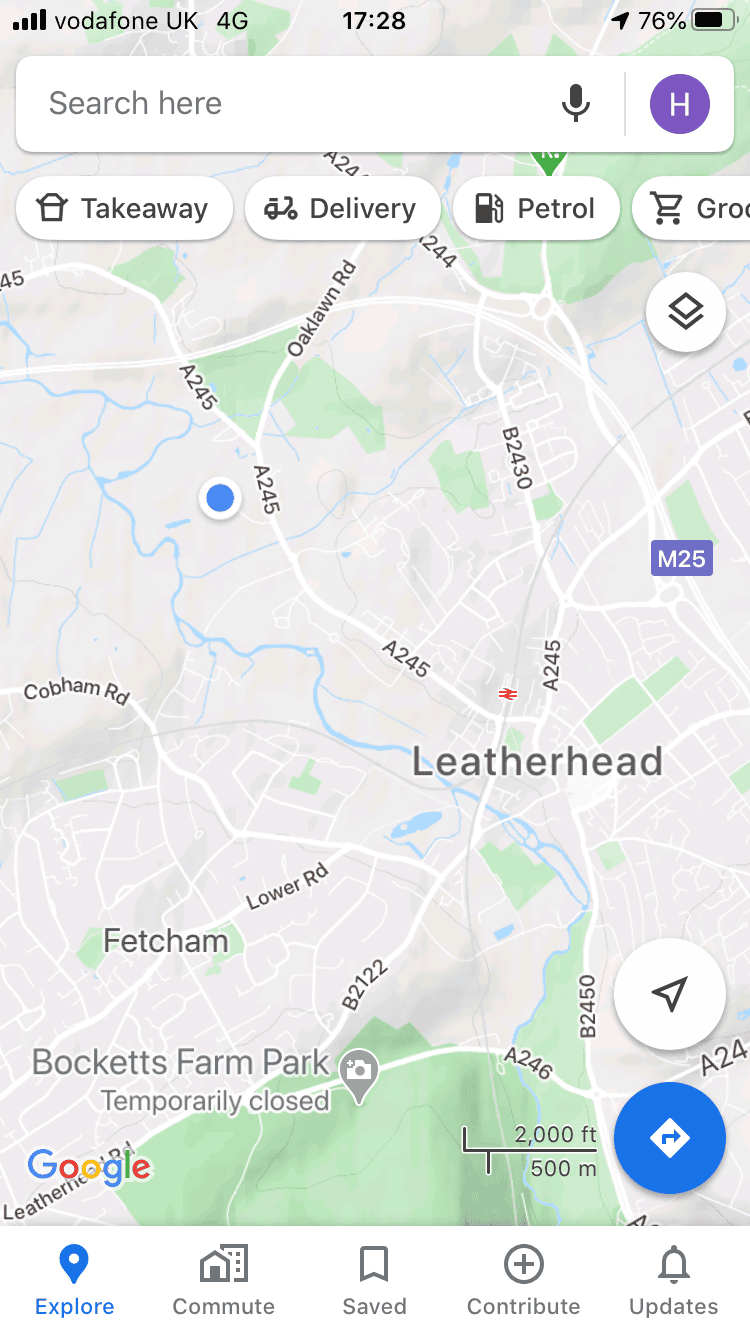750x1334 pixels.
Task: Tap the location arrow to recenter map
Action: point(670,993)
